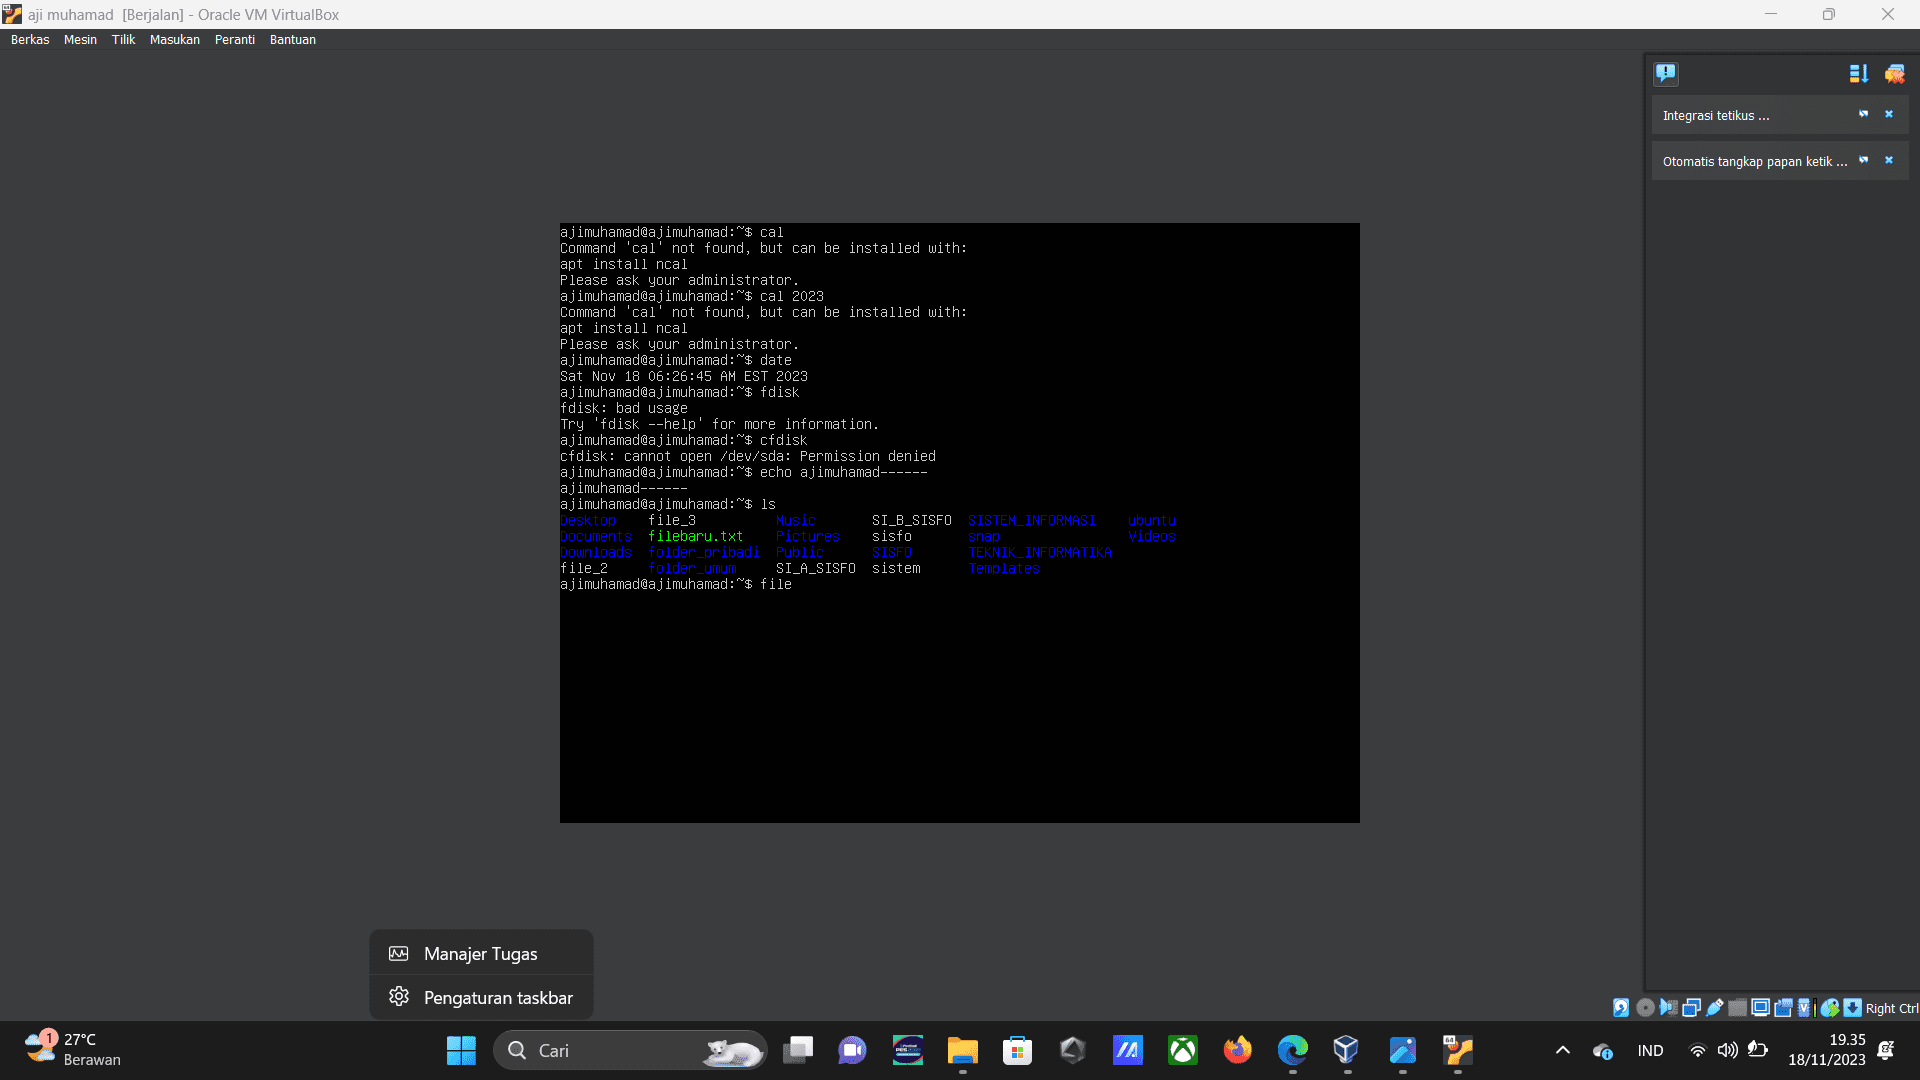The image size is (1920, 1080).
Task: Click the battery status tray icon
Action: 1758,1051
